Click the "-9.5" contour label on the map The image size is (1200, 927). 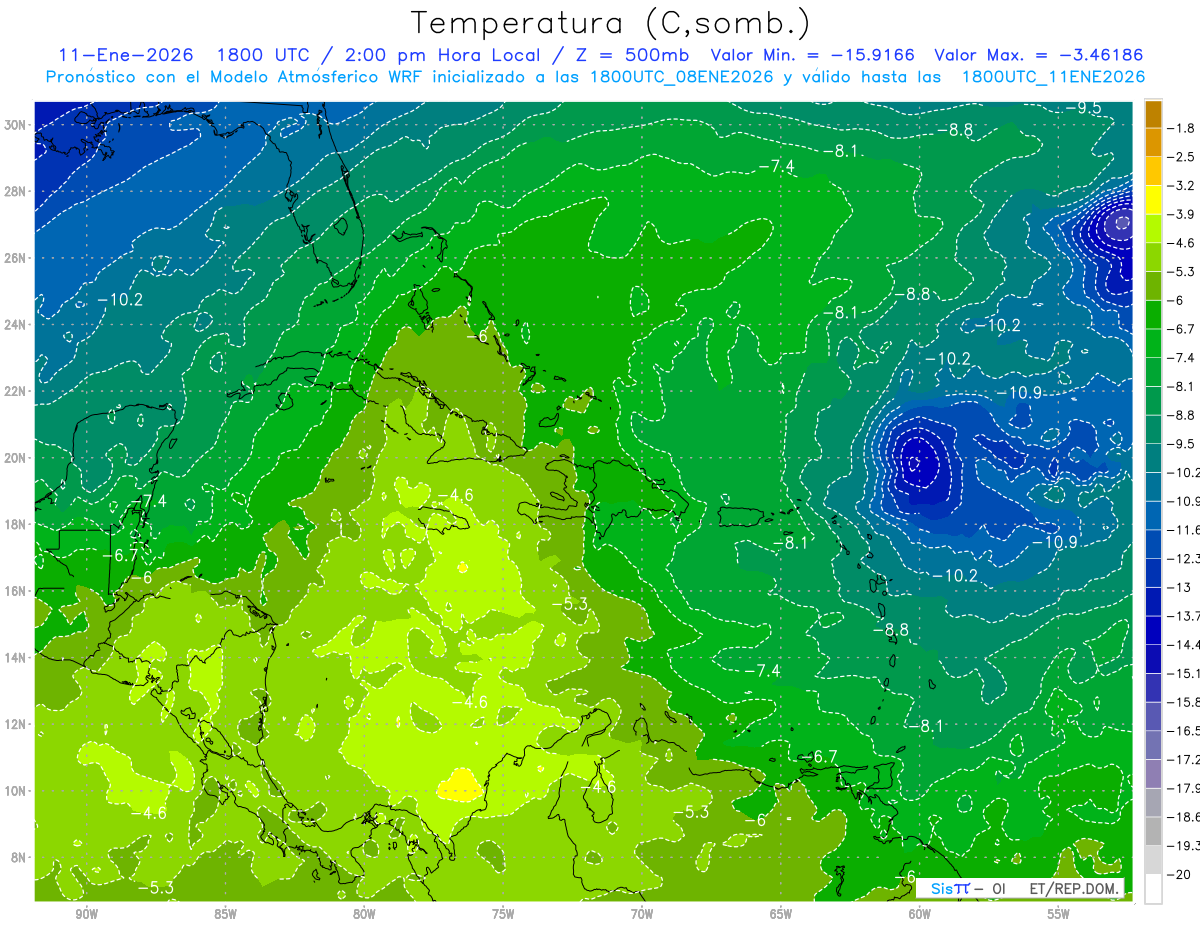pyautogui.click(x=1082, y=108)
